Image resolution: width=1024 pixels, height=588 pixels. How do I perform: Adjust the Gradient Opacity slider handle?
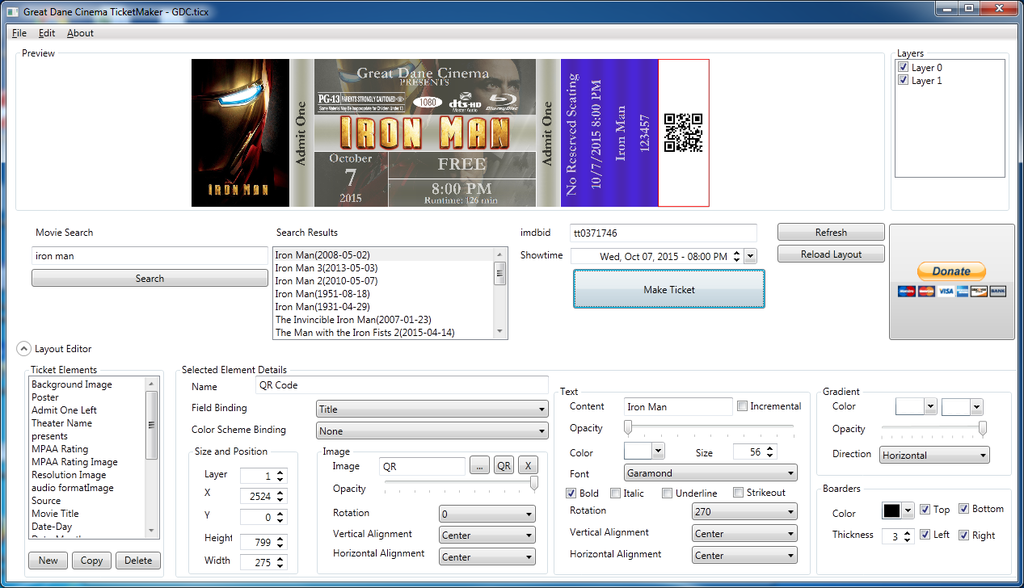click(982, 428)
